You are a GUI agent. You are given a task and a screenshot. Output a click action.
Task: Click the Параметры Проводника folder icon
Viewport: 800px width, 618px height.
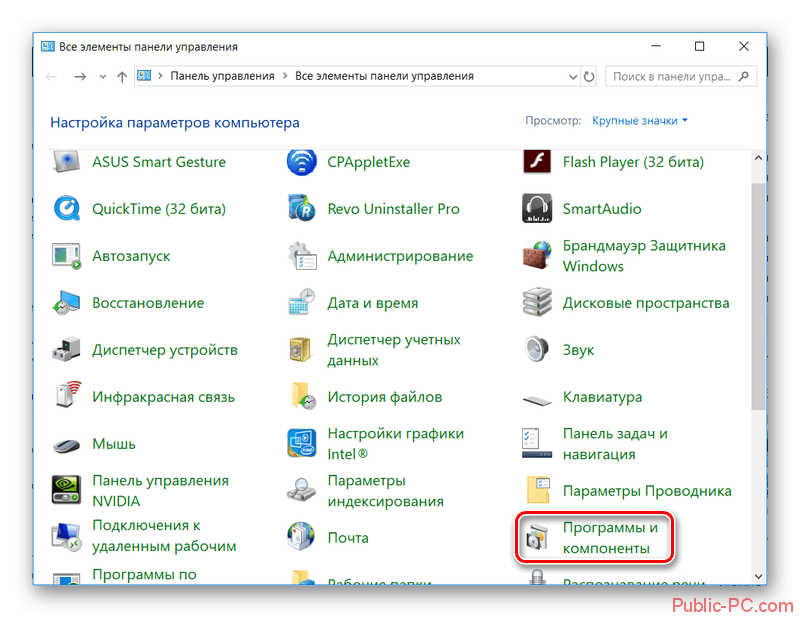[x=538, y=490]
